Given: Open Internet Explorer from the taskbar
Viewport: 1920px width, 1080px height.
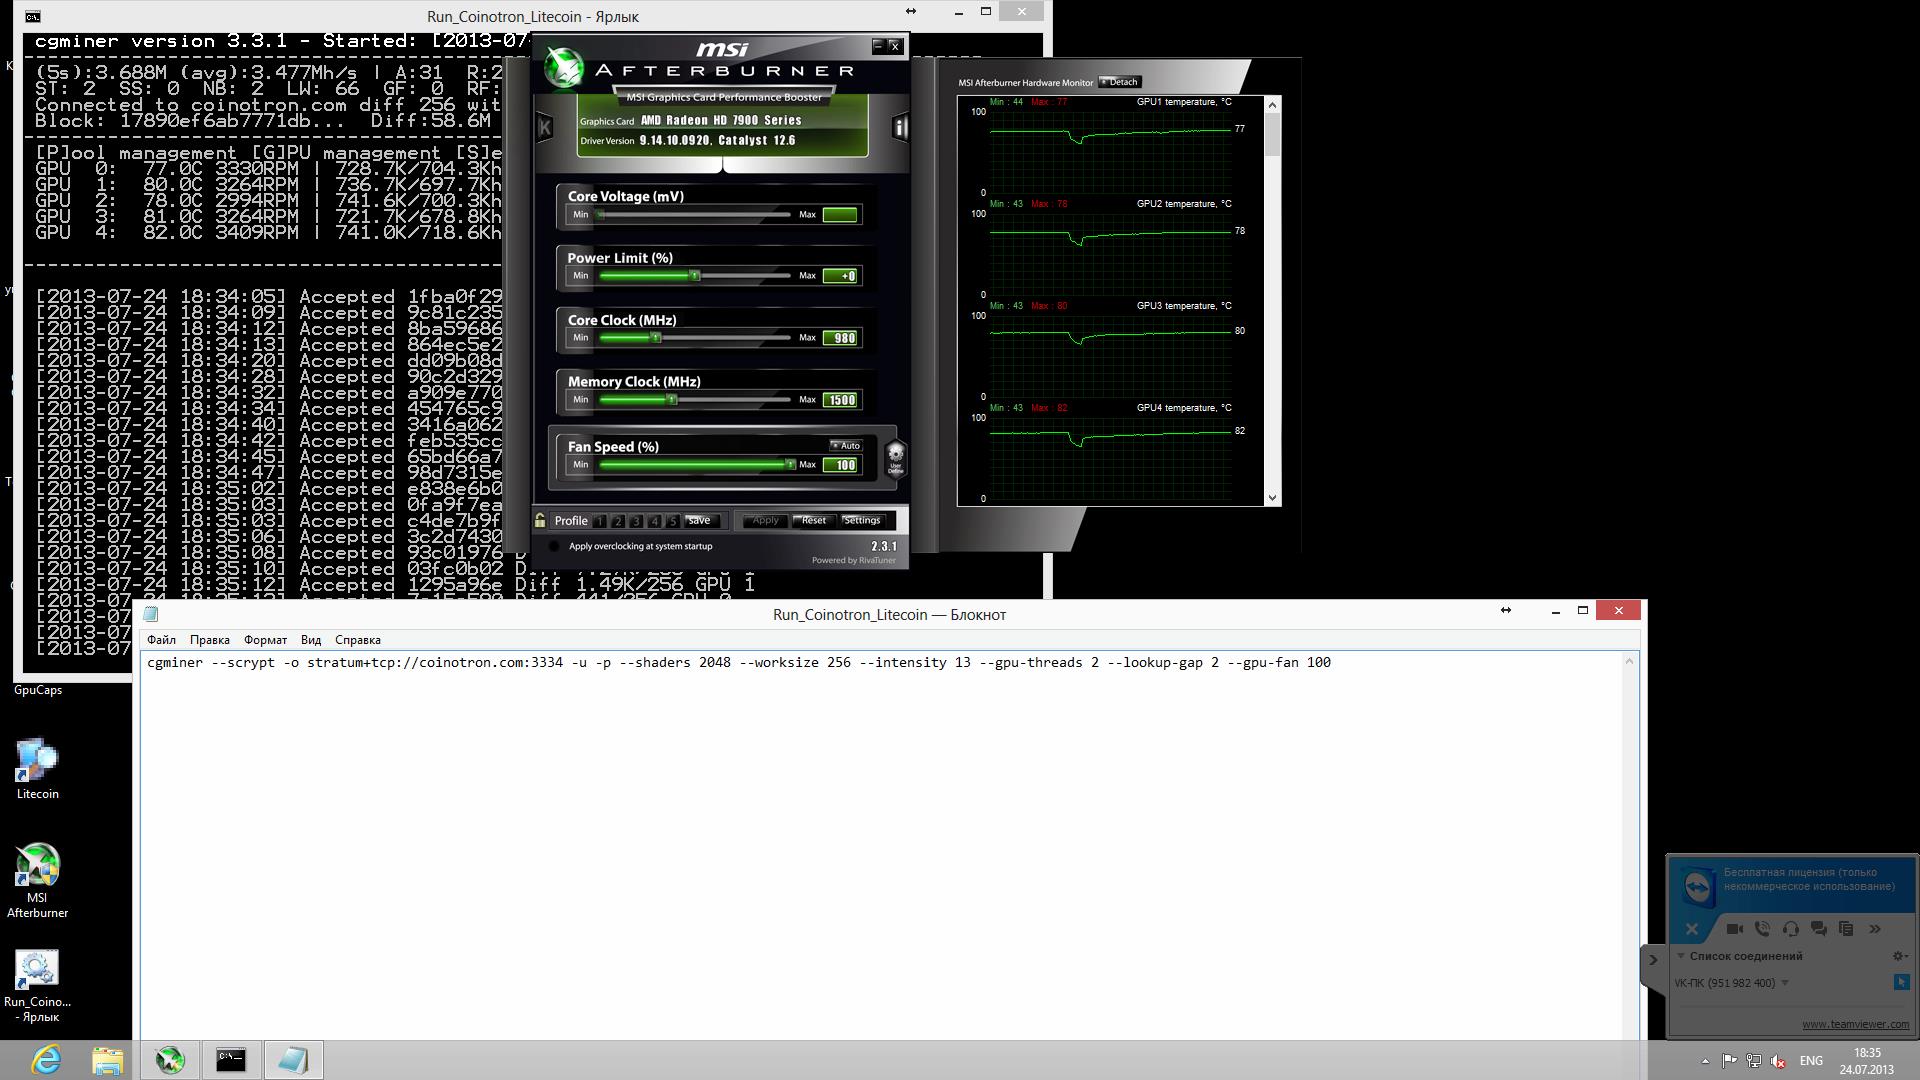Looking at the screenshot, I should point(46,1060).
